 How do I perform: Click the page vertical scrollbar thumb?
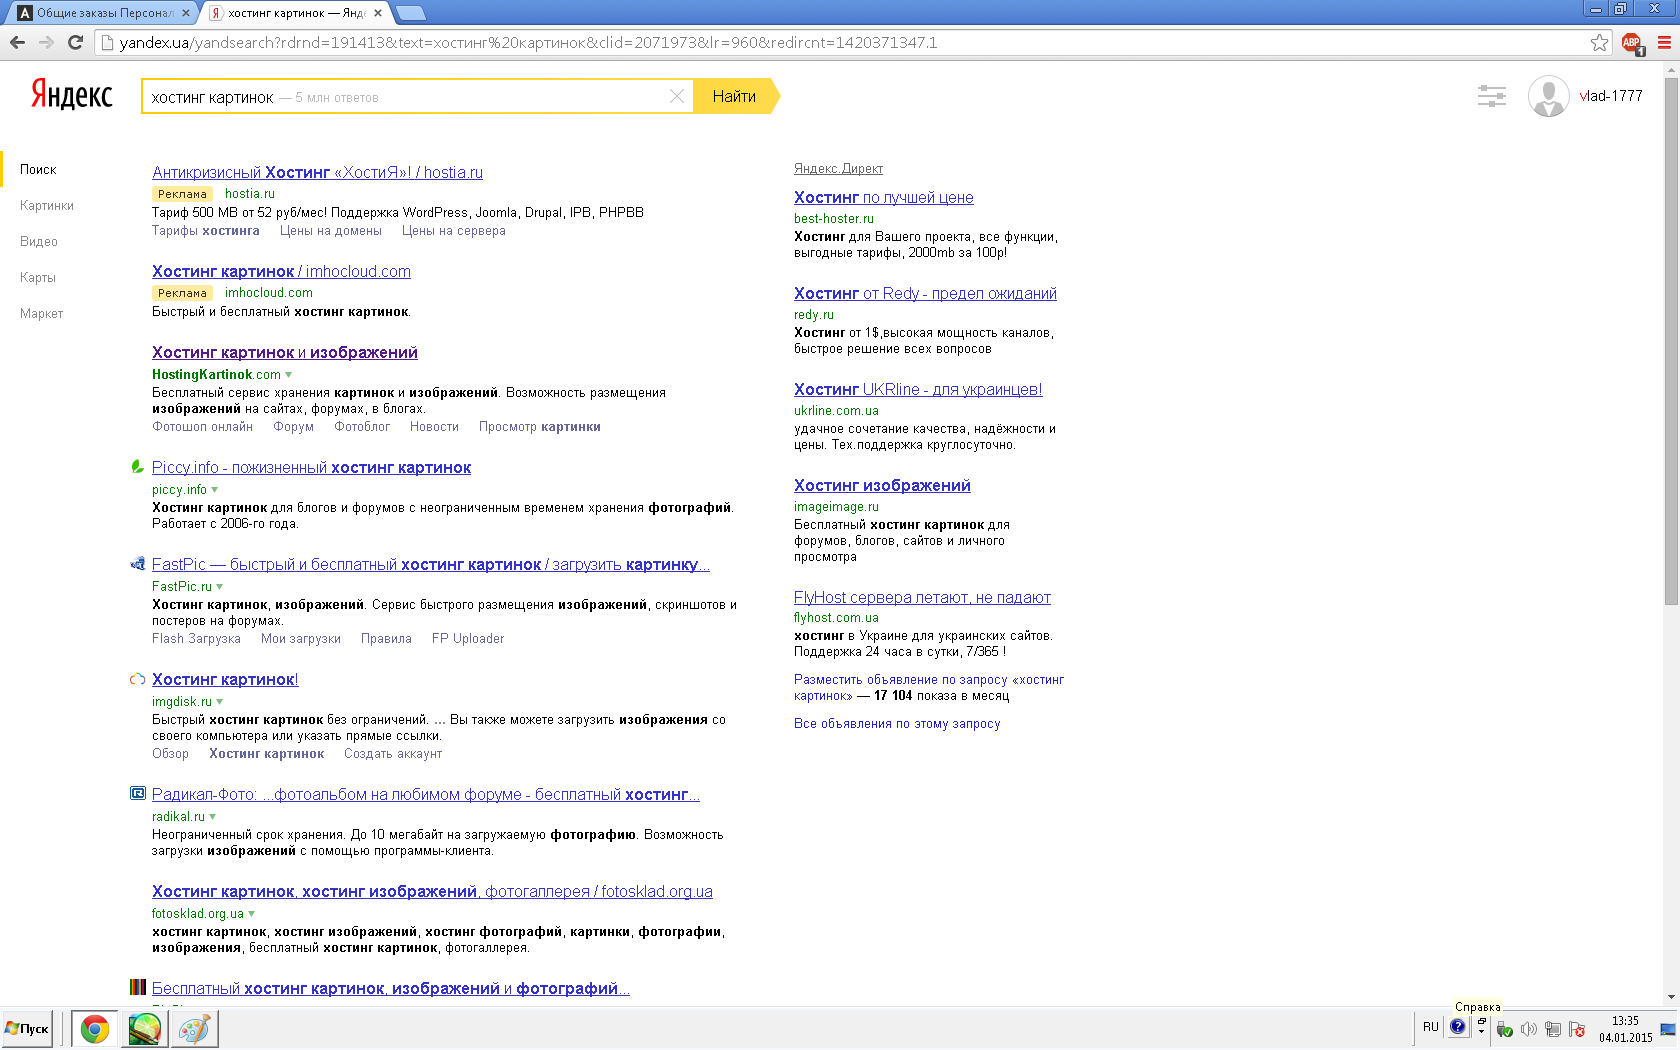click(1671, 340)
